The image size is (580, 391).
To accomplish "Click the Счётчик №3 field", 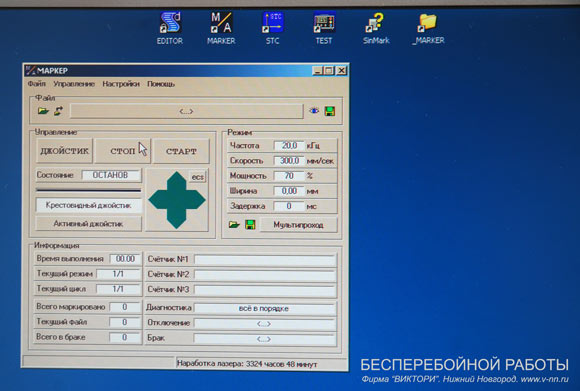I will [265, 289].
